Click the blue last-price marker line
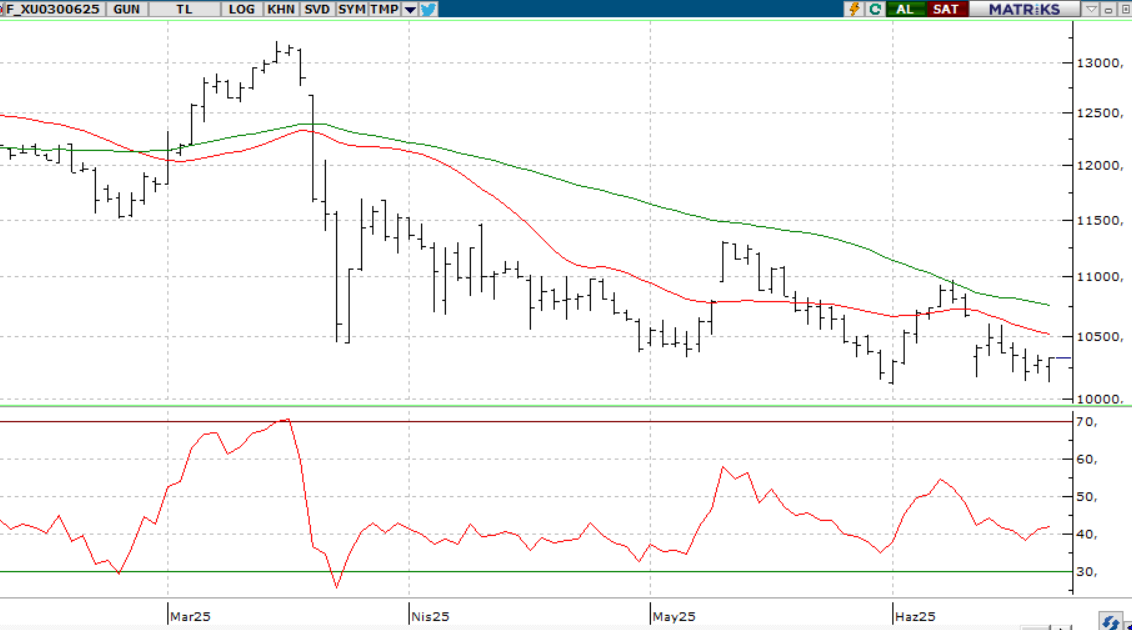This screenshot has width=1132, height=630. coord(1063,358)
